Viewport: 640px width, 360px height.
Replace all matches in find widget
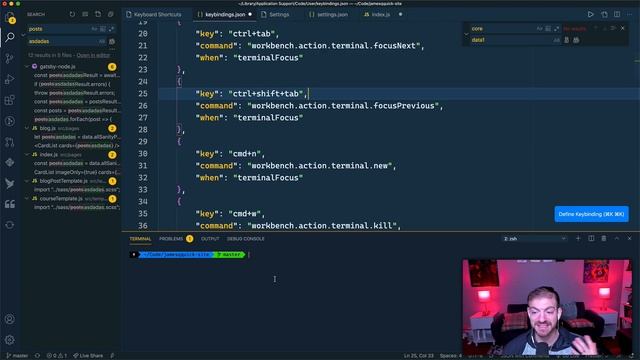(576, 40)
